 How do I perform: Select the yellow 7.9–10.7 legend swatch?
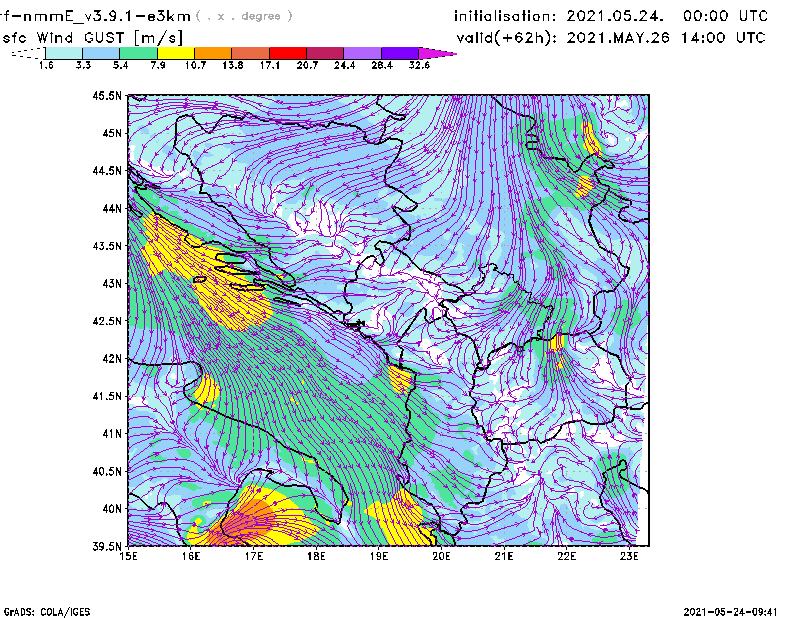[x=176, y=53]
